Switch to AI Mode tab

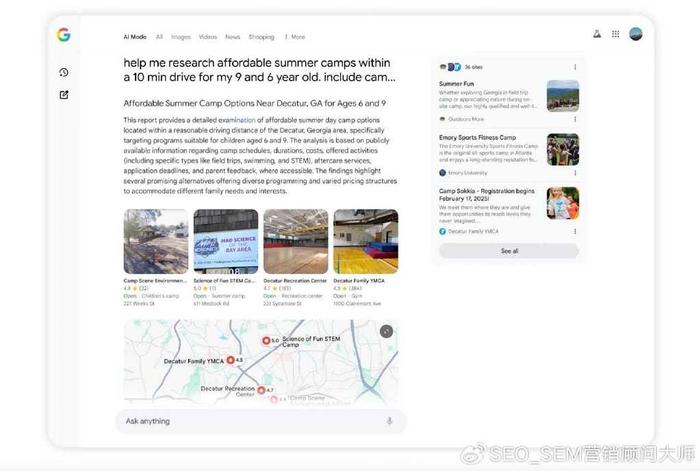pyautogui.click(x=135, y=37)
